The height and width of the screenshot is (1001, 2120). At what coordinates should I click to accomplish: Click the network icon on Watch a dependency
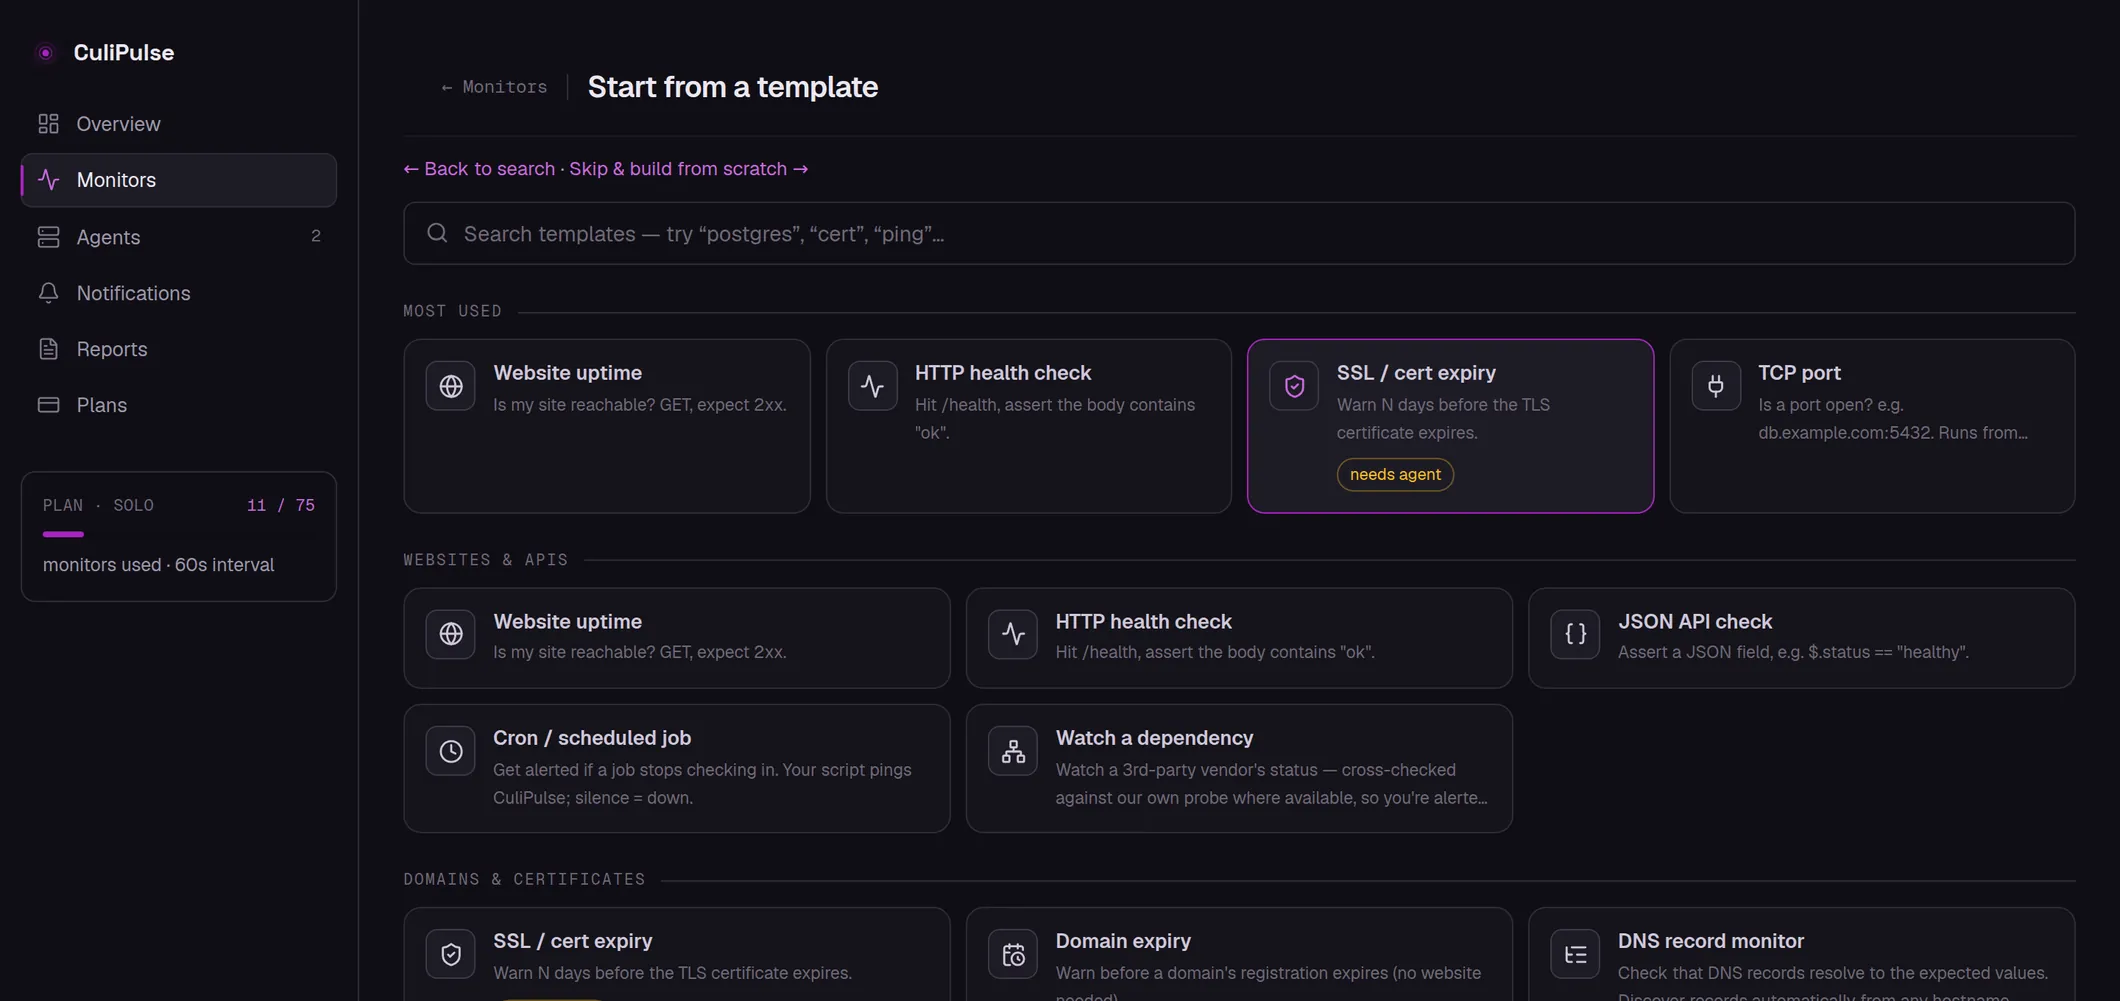tap(1013, 751)
